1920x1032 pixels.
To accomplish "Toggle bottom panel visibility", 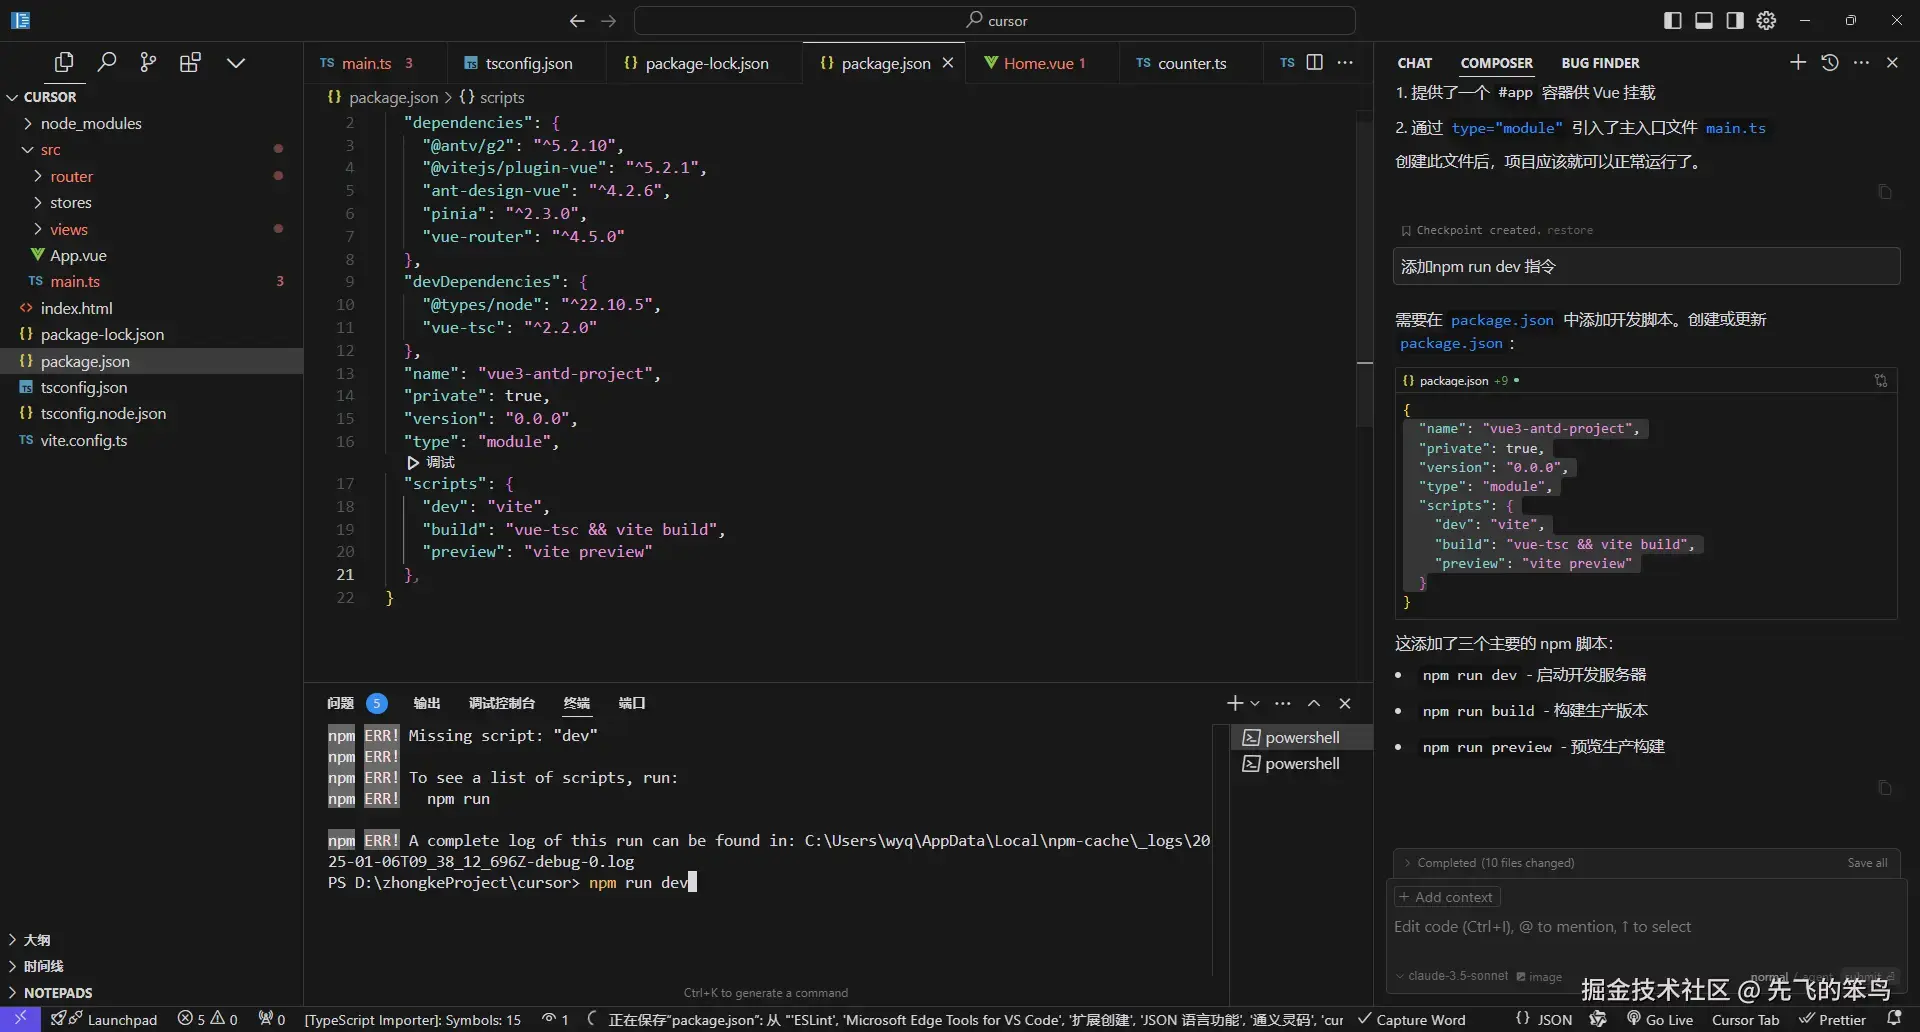I will (x=1703, y=20).
